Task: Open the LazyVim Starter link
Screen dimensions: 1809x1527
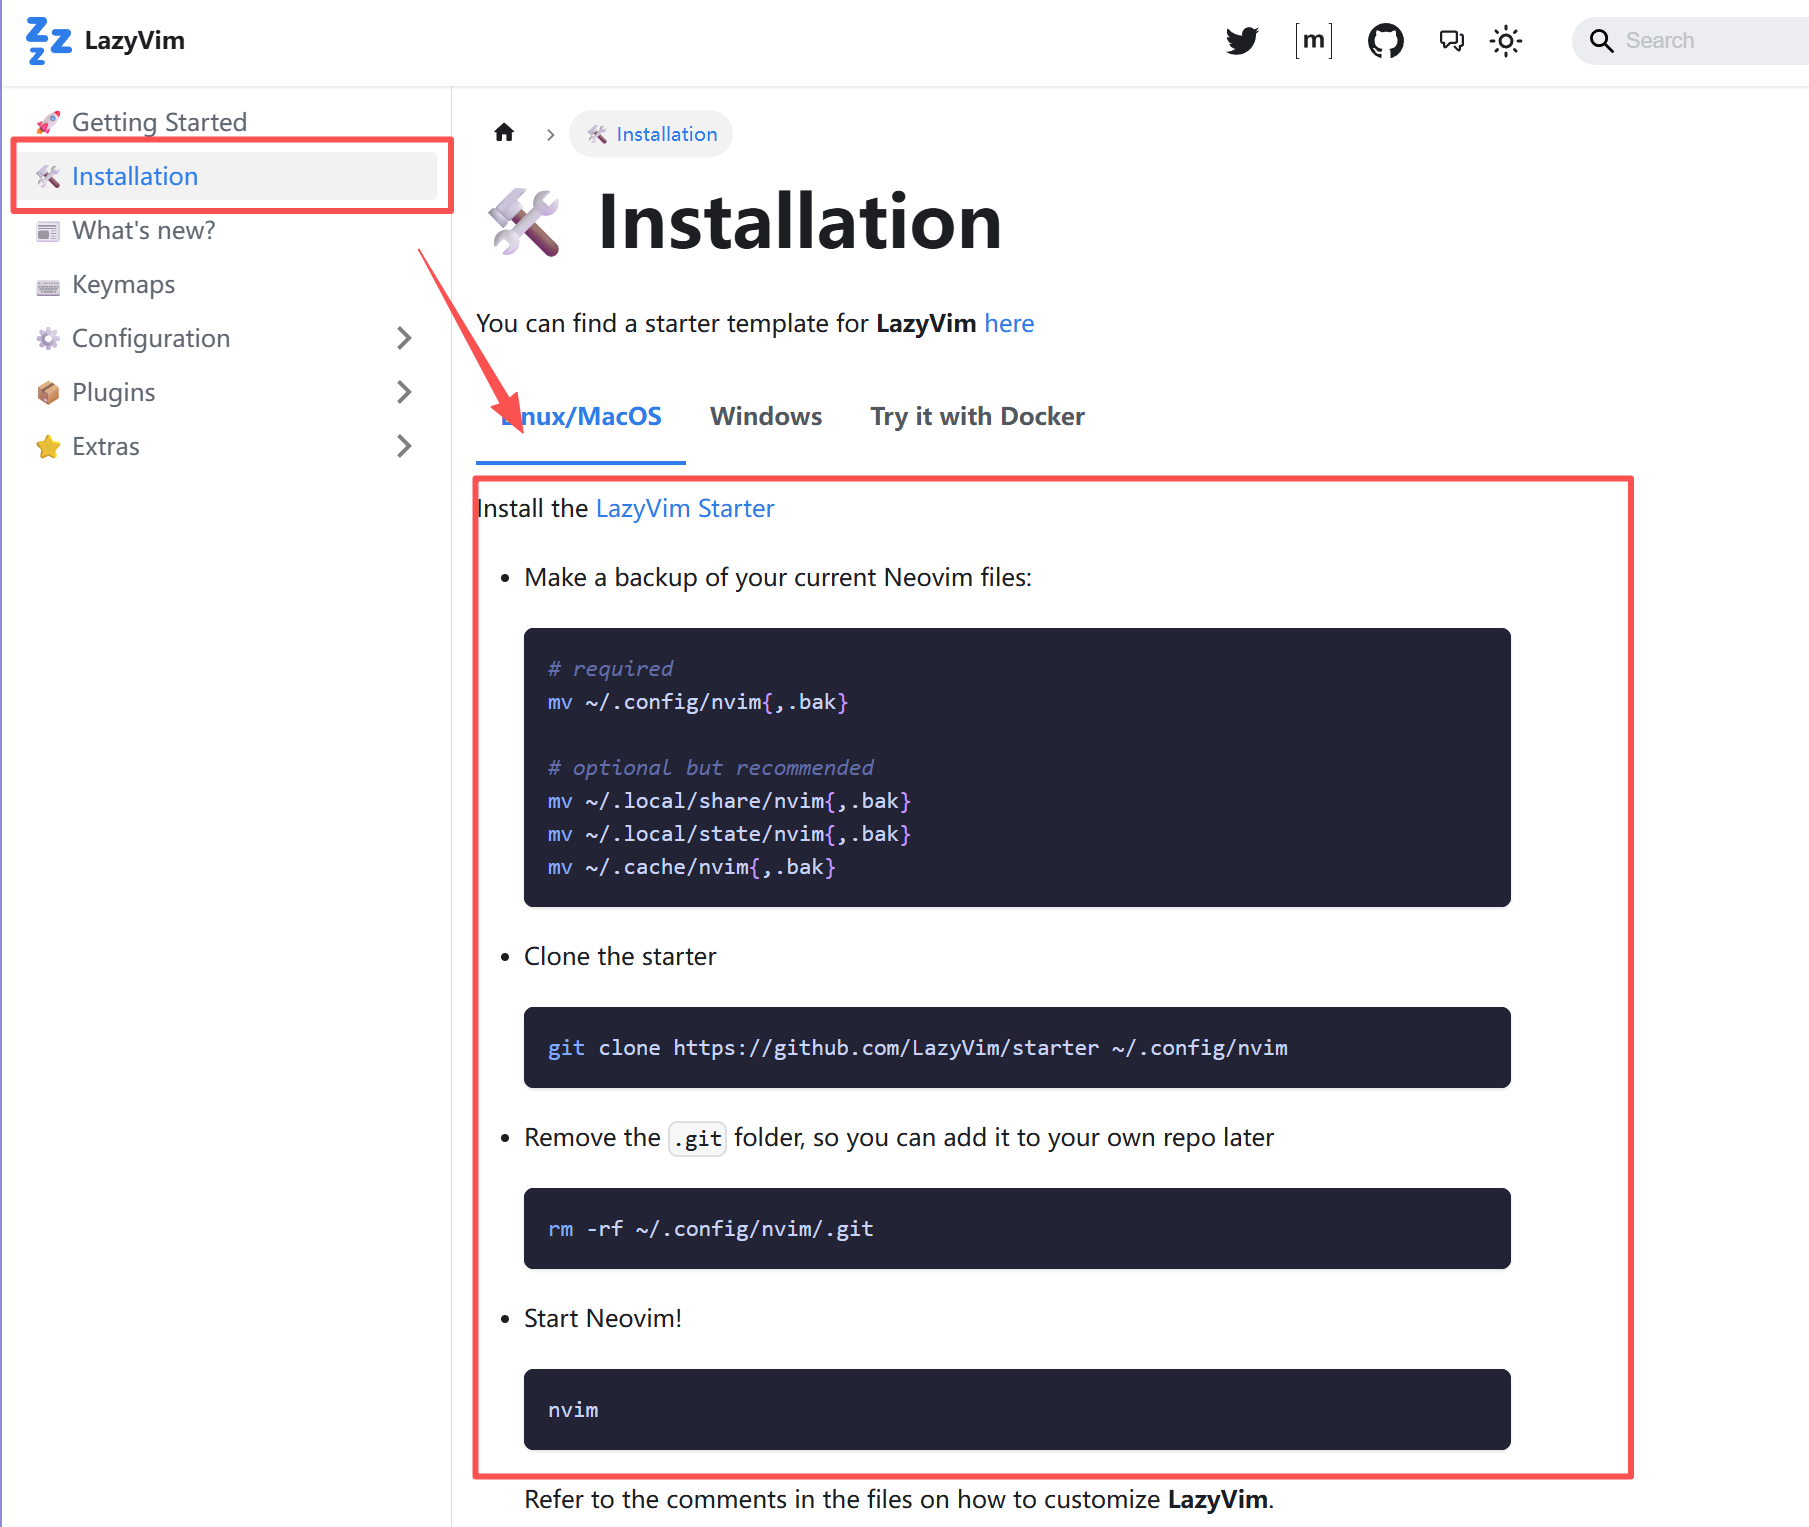Action: 685,509
